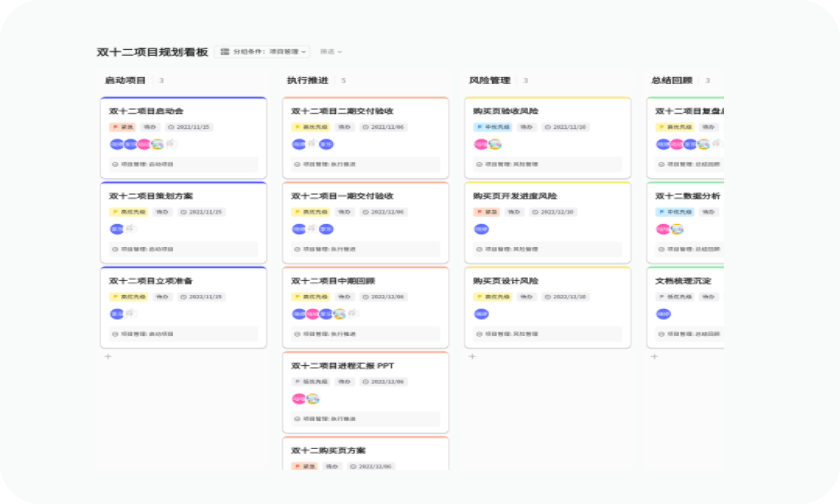Click 高优先级 tag on 购买页设计风险
Screen dimensions: 840x504
click(x=493, y=297)
